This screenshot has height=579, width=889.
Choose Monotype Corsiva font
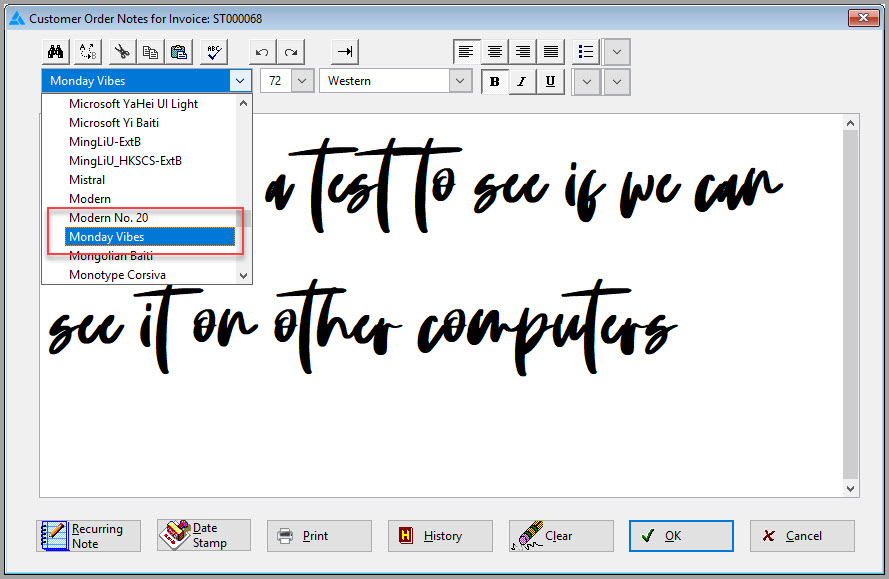point(117,275)
